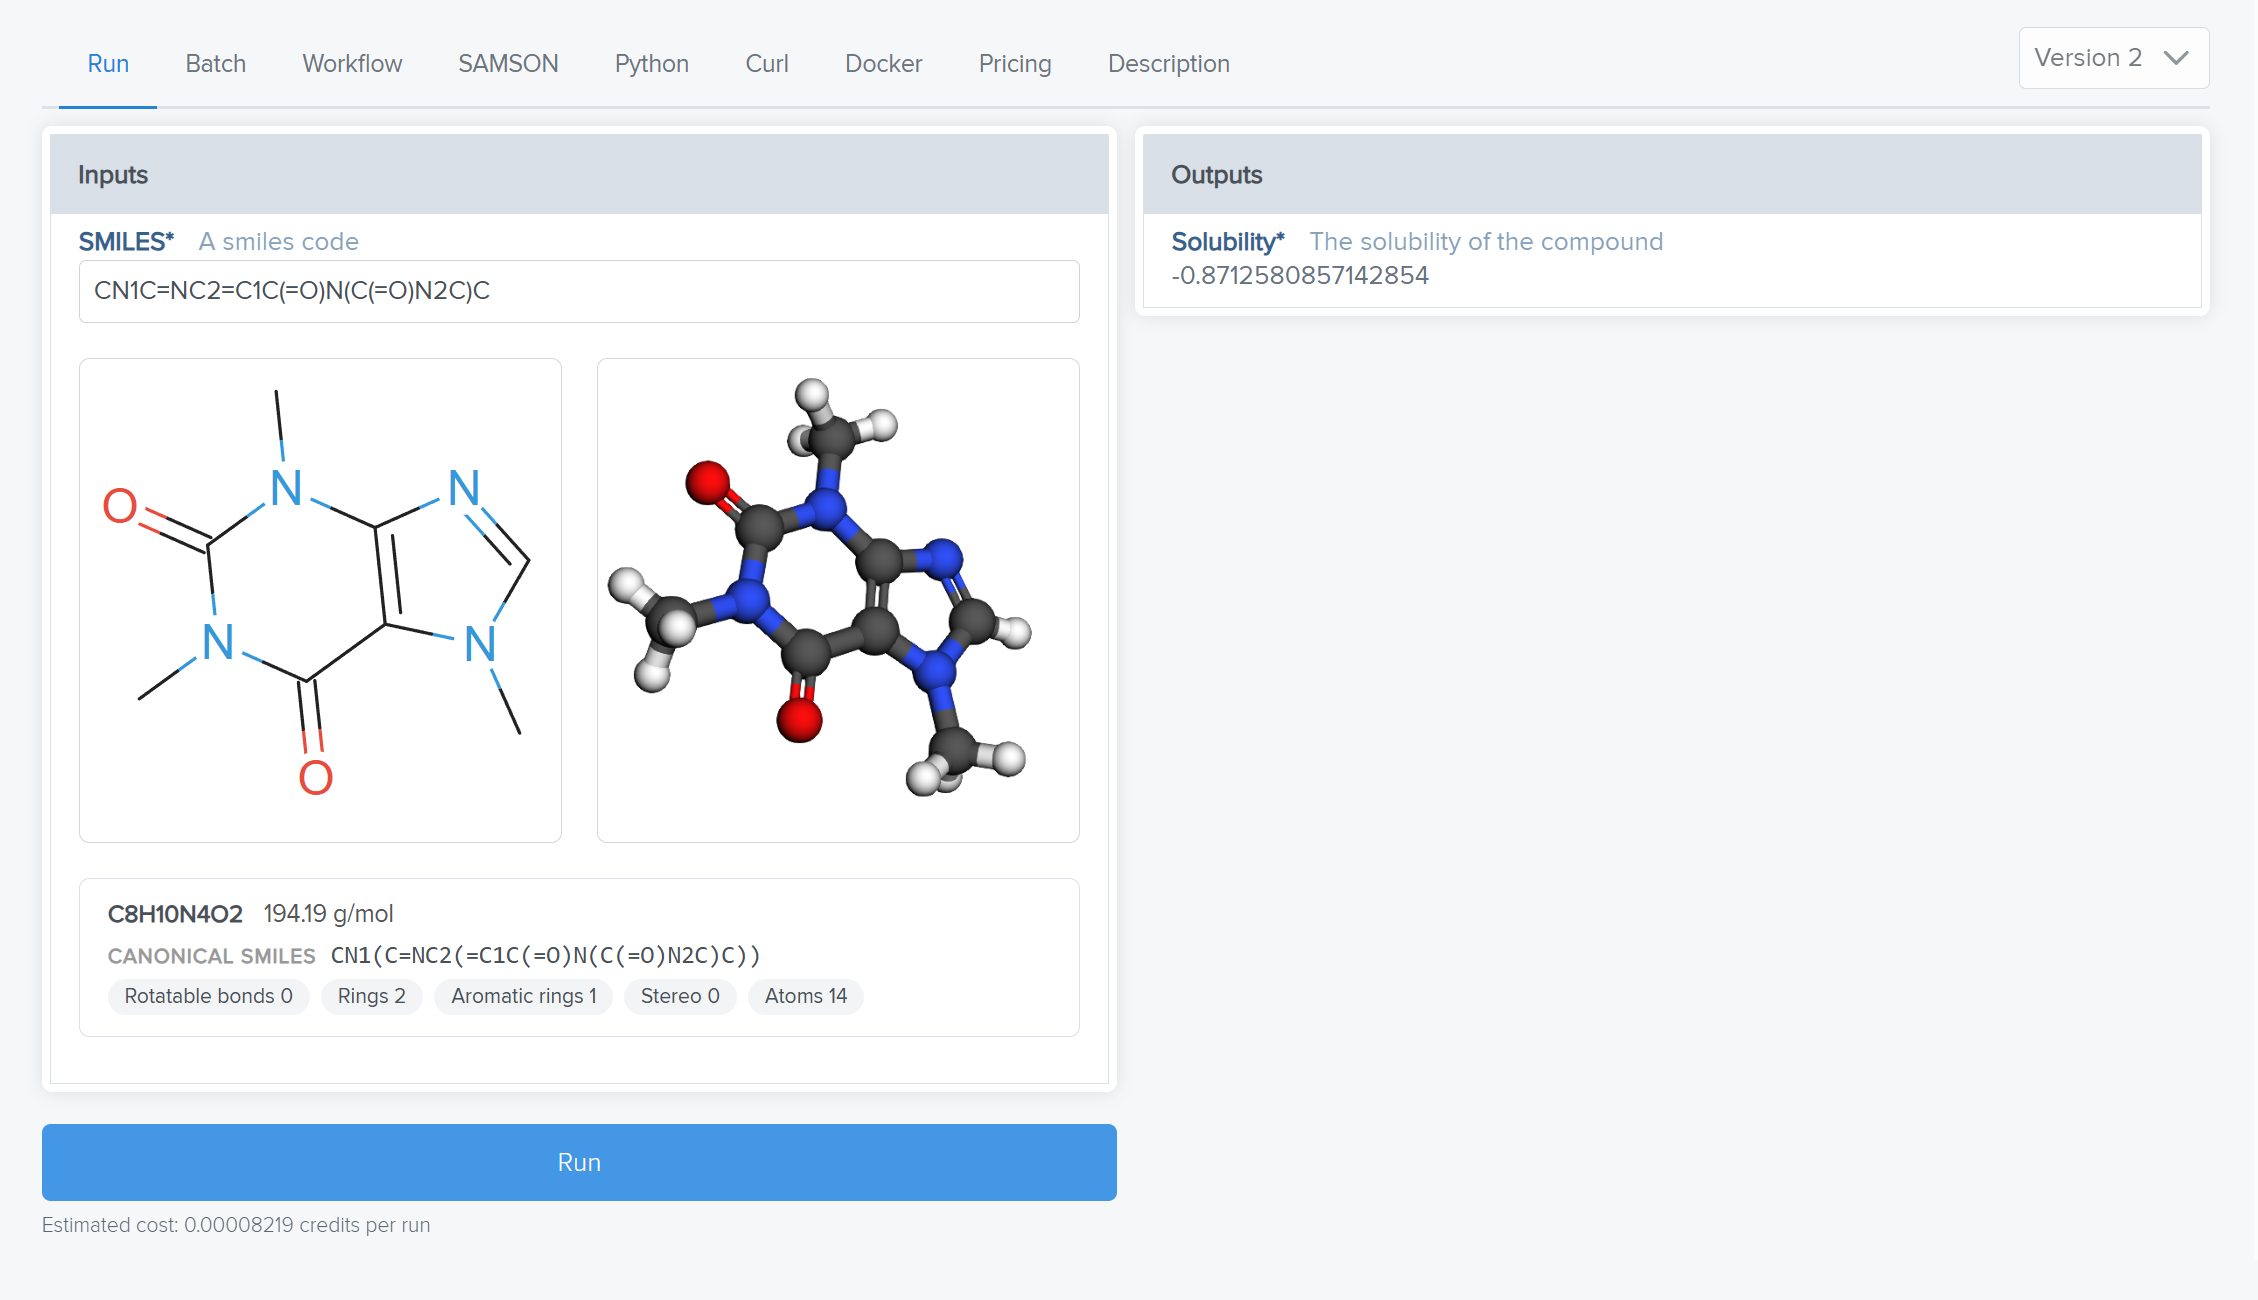
Task: Click the canonical SMILES string text
Action: coord(545,955)
